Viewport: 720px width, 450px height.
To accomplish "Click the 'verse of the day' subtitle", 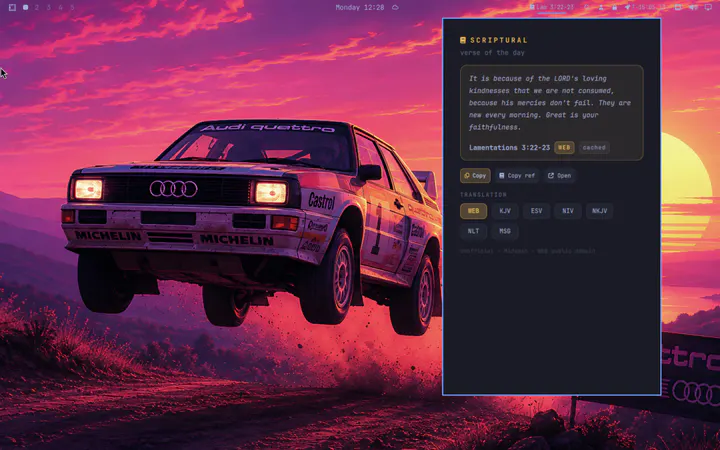I will click(492, 53).
